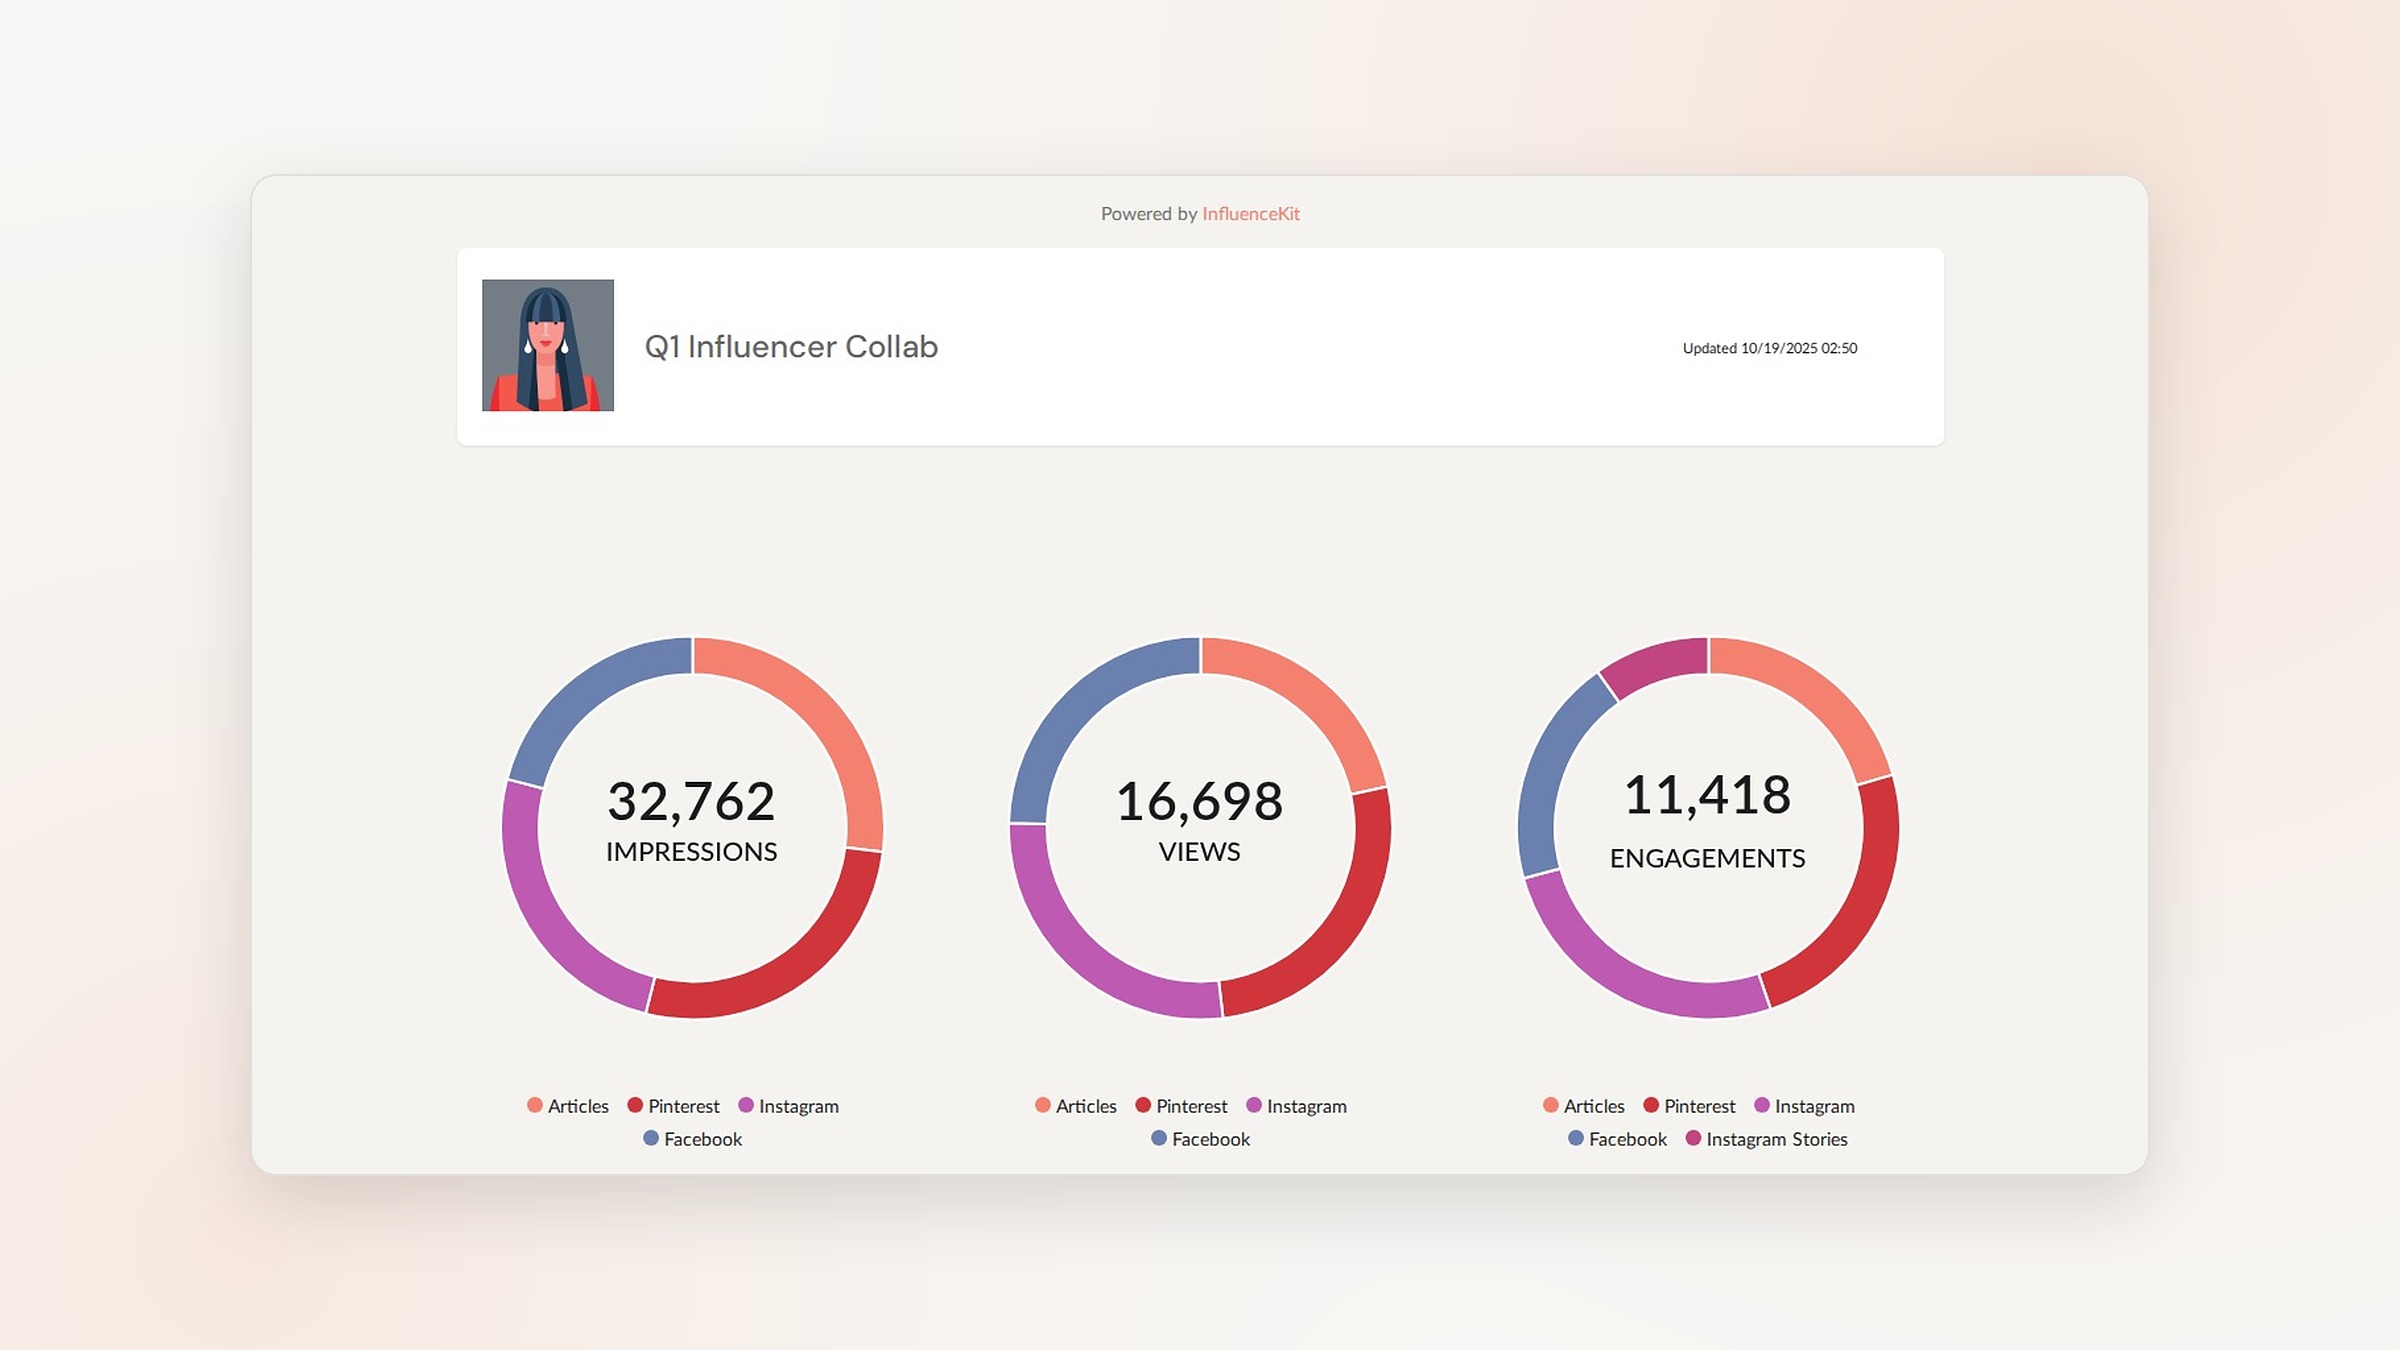Click the Updated 10/19/2025 02:50 timestamp
The height and width of the screenshot is (1350, 2400).
[1770, 348]
